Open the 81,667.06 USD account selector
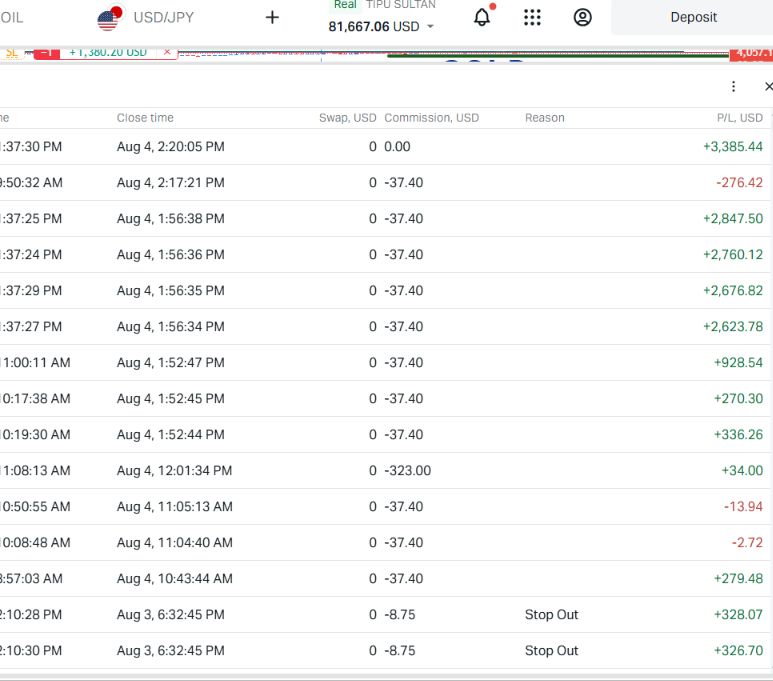 tap(381, 26)
